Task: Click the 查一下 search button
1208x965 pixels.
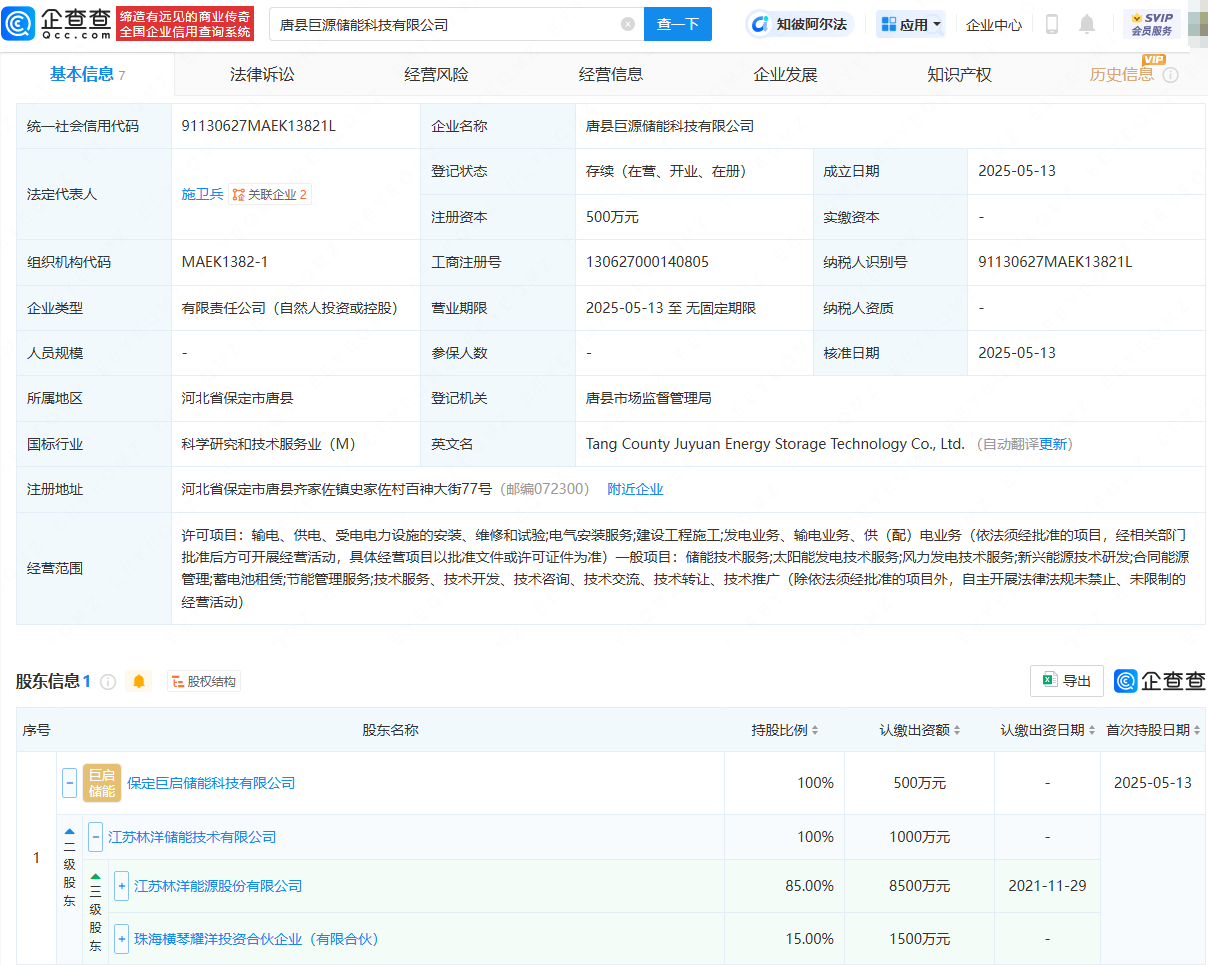Action: pyautogui.click(x=678, y=23)
